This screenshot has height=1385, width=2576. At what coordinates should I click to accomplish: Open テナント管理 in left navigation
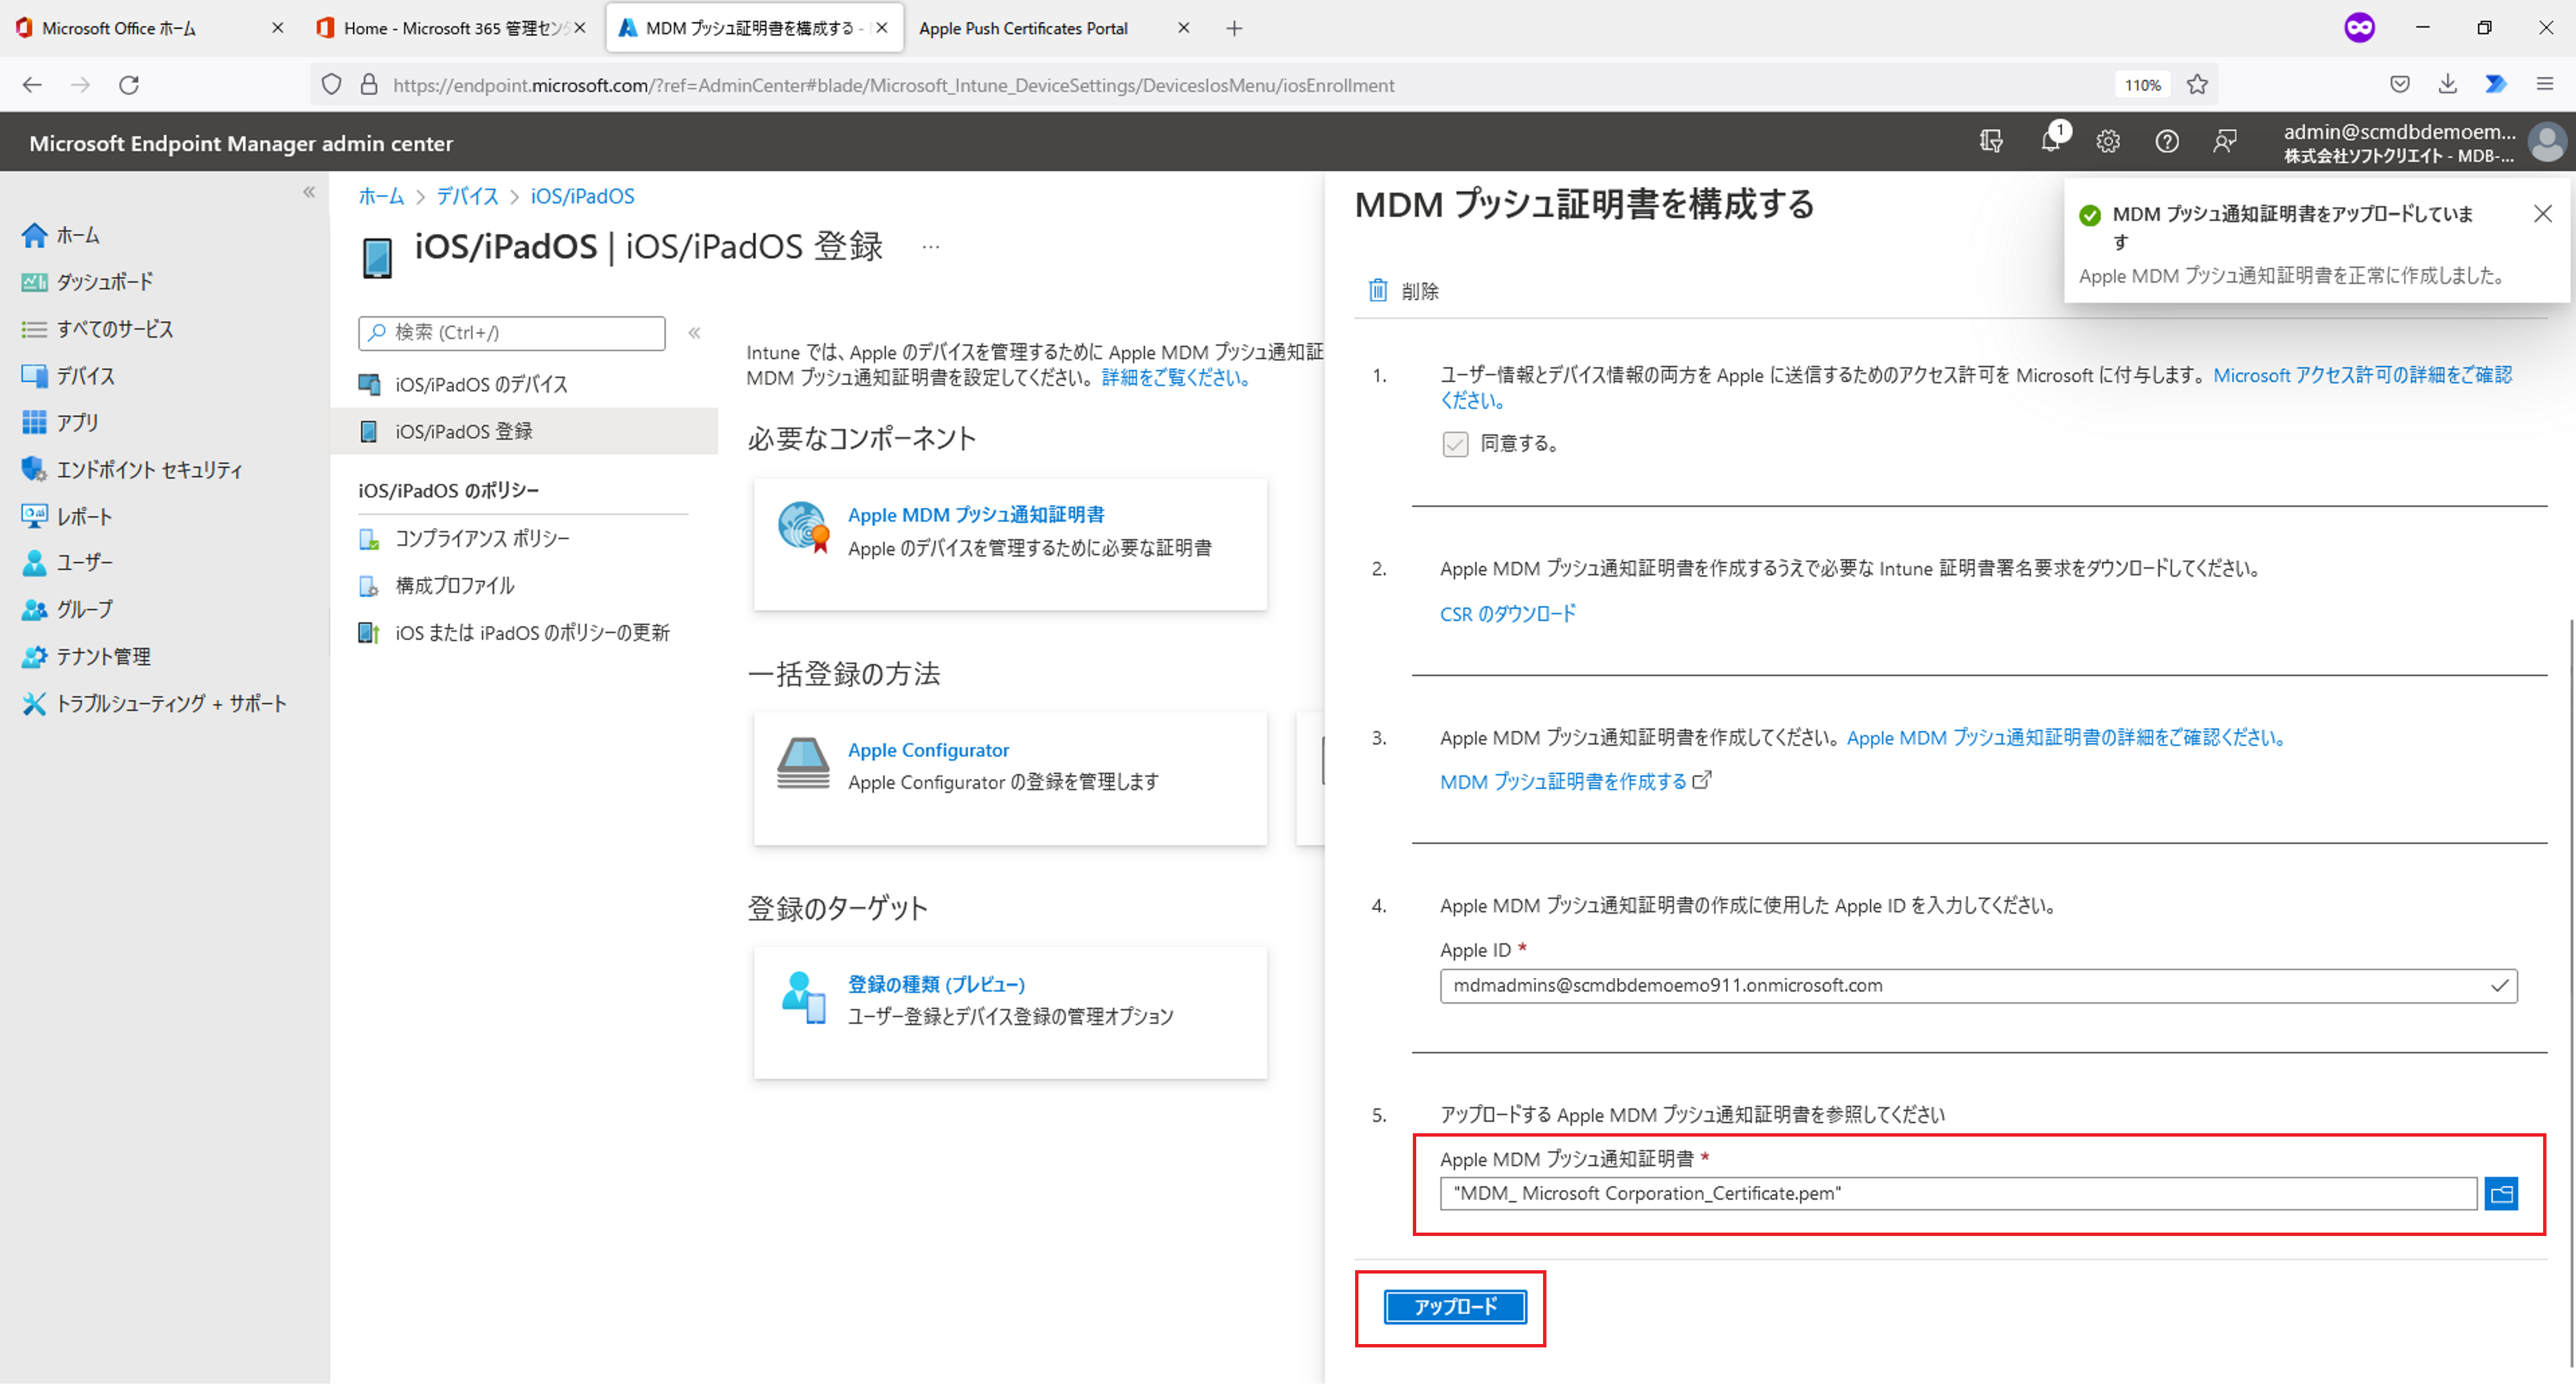pos(86,656)
